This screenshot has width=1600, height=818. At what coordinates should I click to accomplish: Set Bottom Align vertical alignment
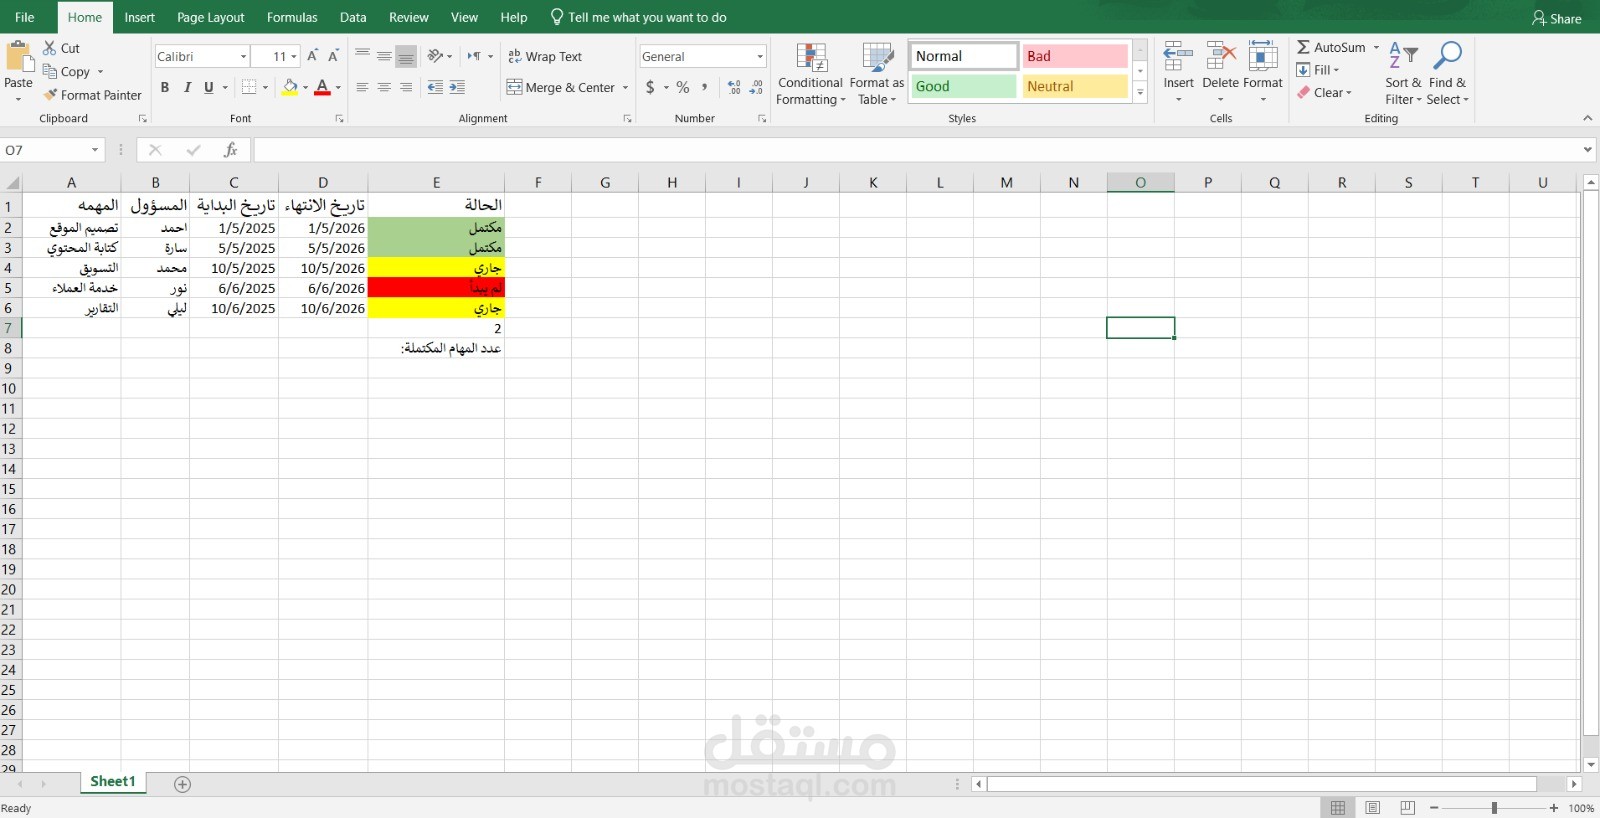coord(406,56)
